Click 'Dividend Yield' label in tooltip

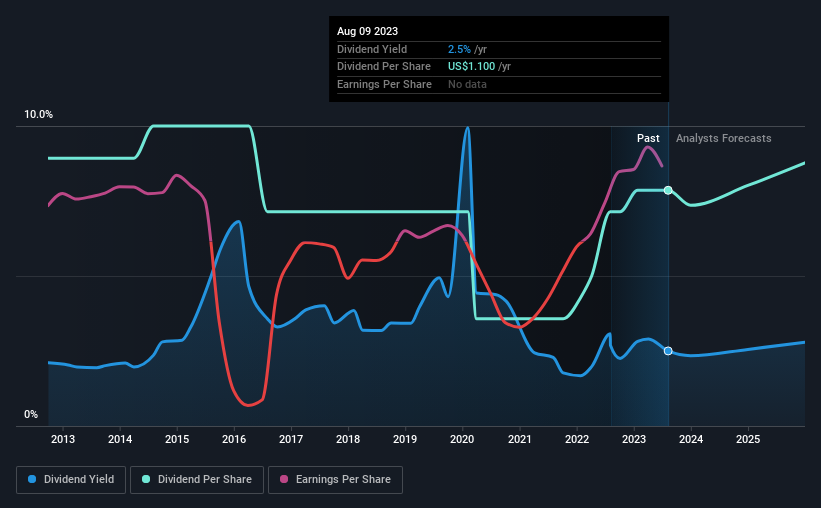click(372, 49)
